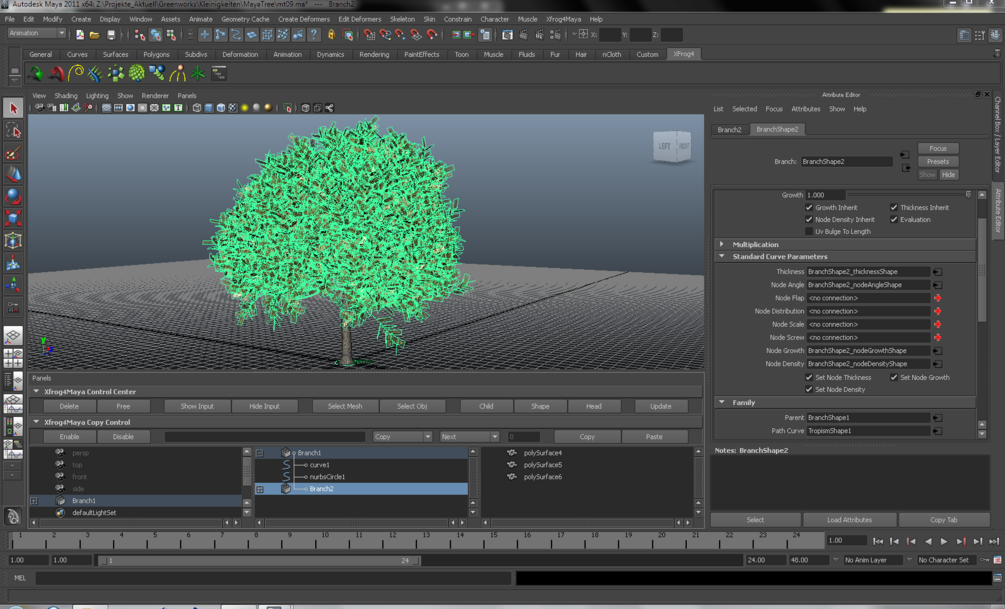1005x609 pixels.
Task: Click the red XFrog shelf icon
Action: [x=56, y=74]
